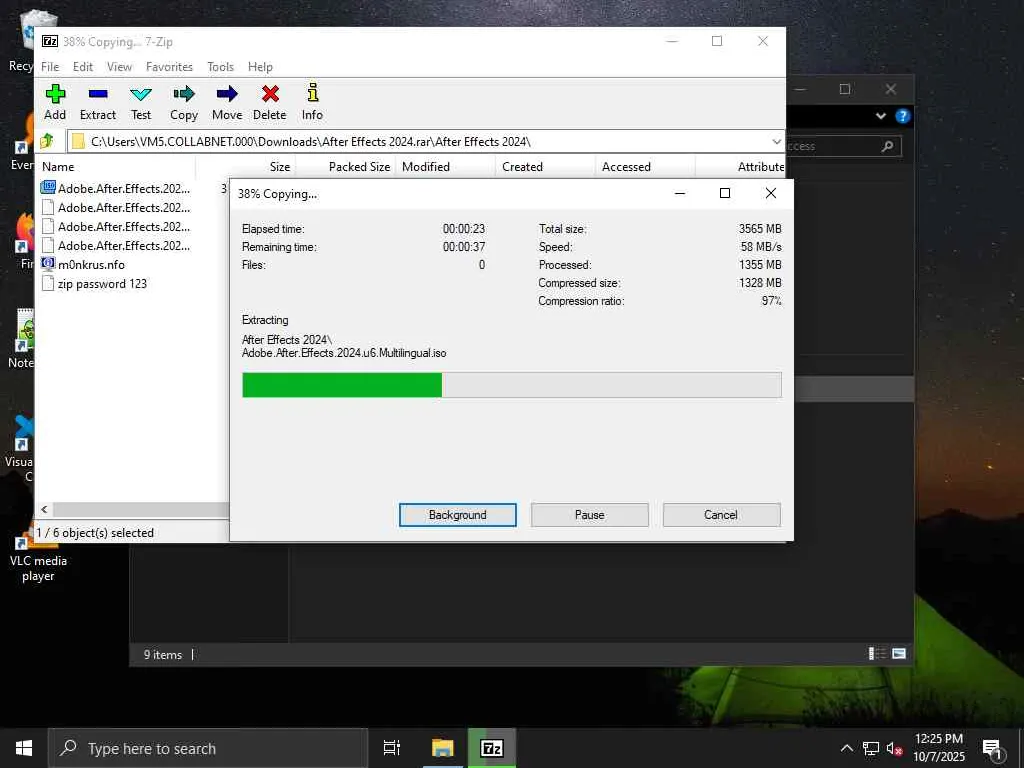Cancel the copying operation
The image size is (1024, 768).
(721, 515)
